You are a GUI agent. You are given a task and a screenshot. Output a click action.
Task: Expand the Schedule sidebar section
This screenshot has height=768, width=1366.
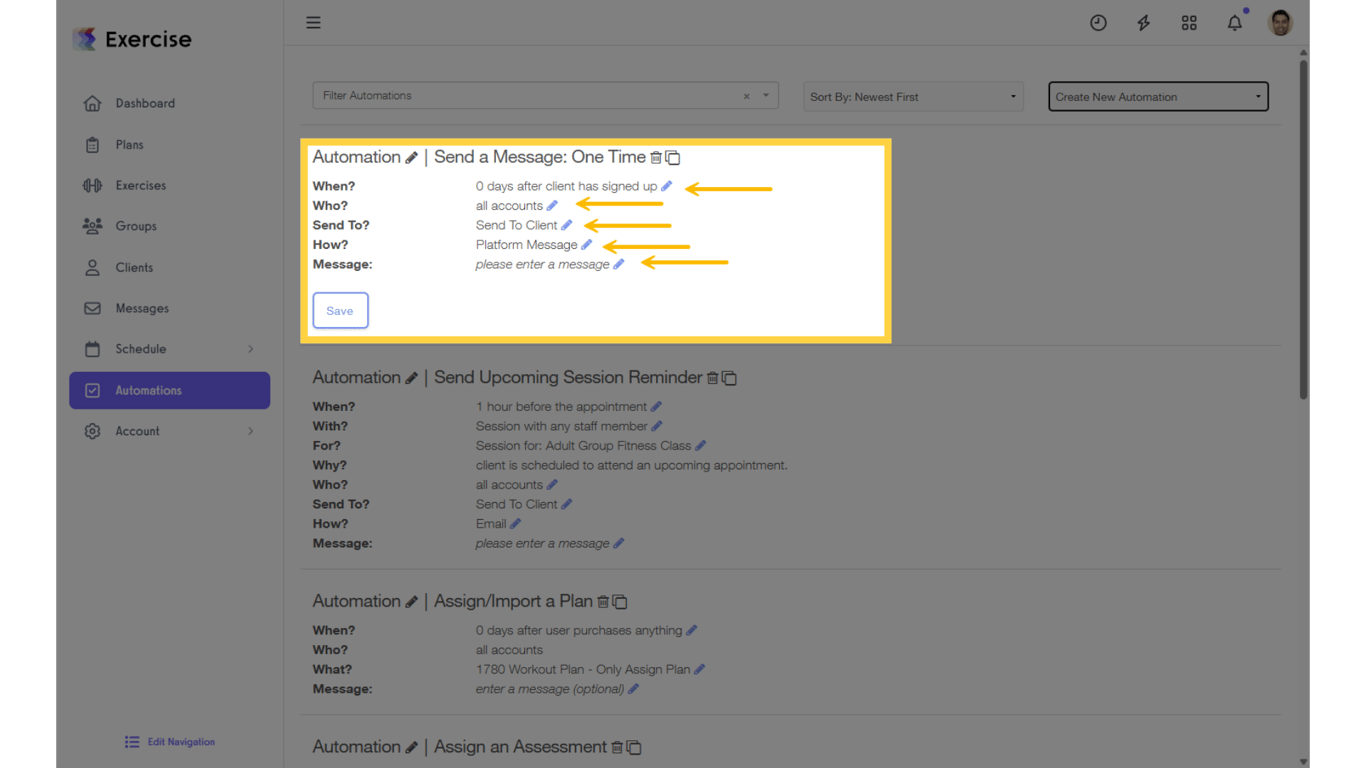pyautogui.click(x=169, y=349)
